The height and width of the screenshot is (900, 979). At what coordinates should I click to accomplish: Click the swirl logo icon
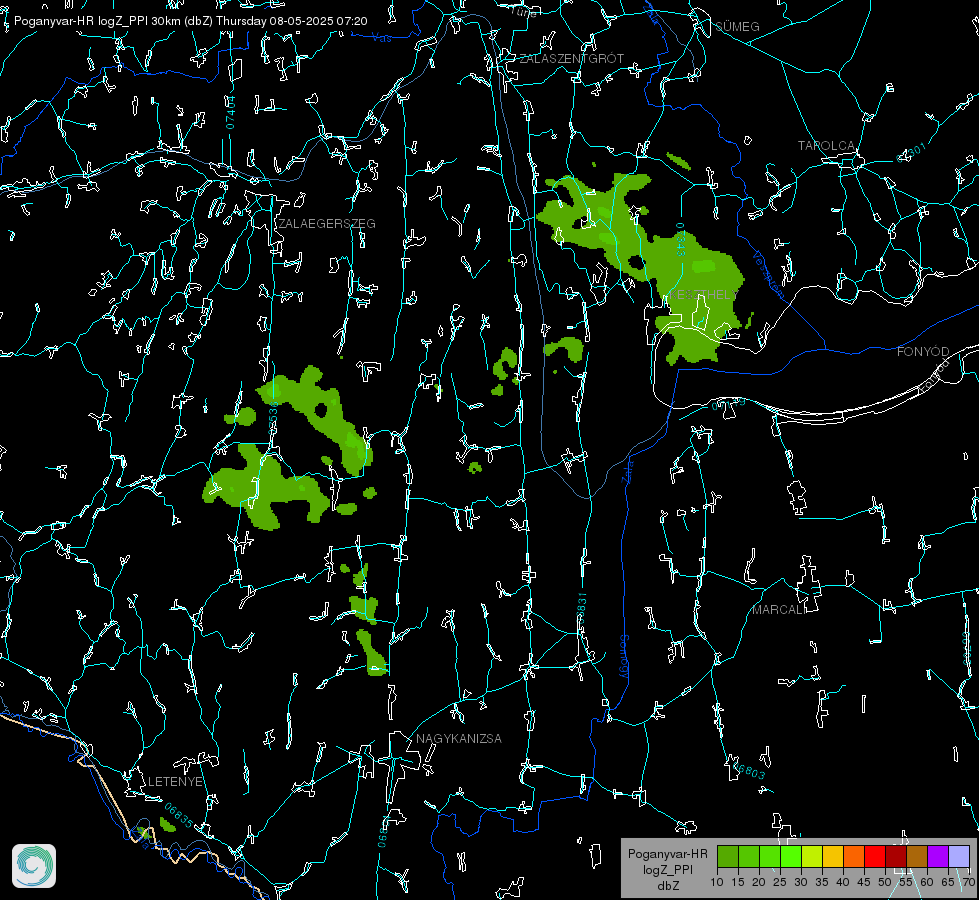pos(34,866)
